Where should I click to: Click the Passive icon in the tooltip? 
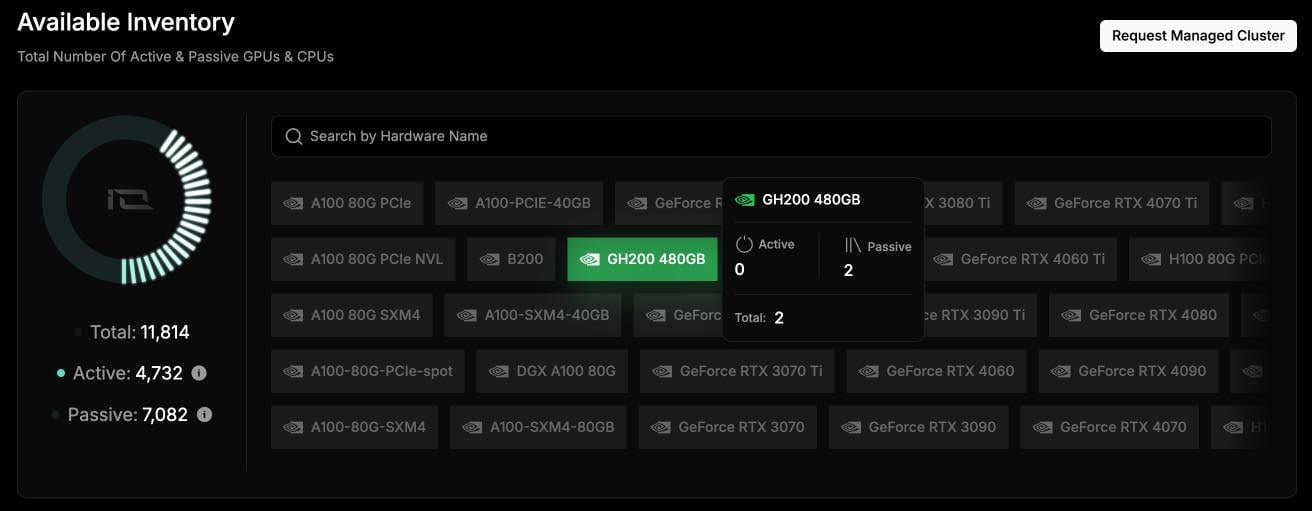point(852,245)
